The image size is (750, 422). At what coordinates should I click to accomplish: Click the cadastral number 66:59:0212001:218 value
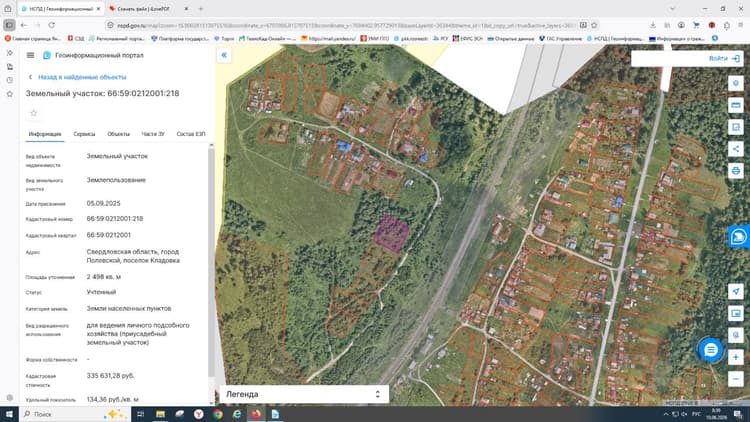click(115, 219)
